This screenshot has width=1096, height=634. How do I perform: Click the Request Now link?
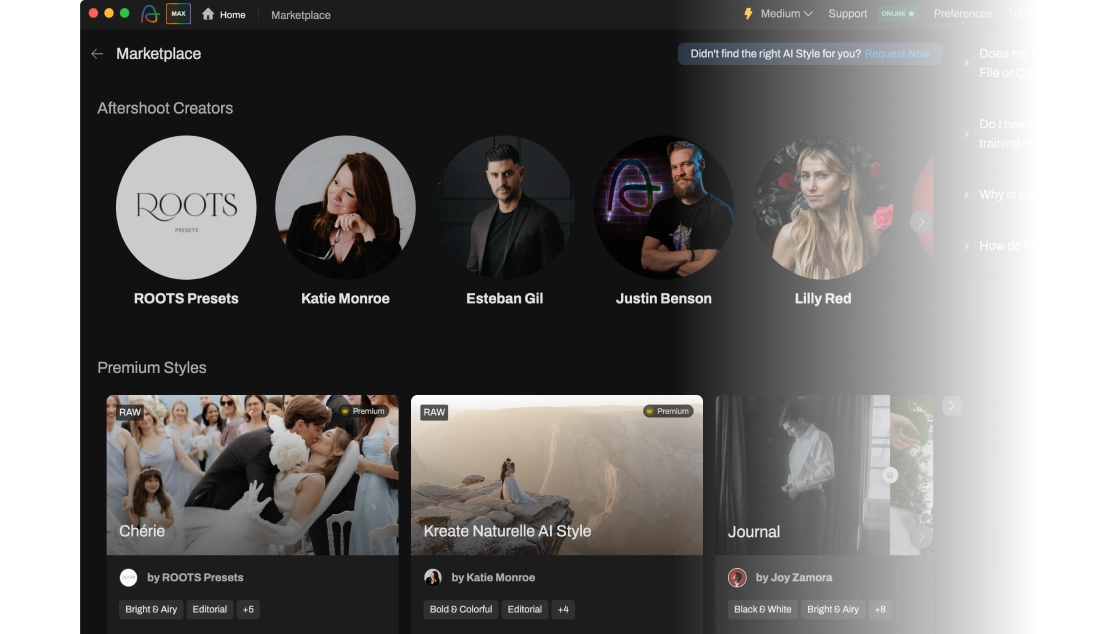click(x=897, y=54)
